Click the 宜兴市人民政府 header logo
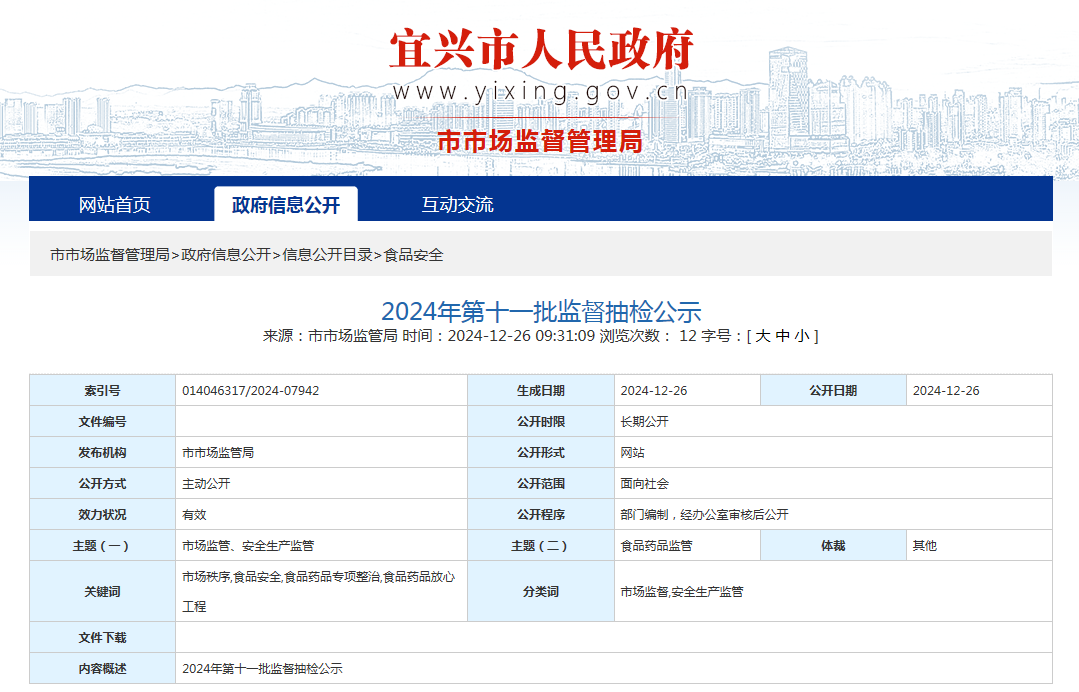This screenshot has width=1079, height=692. point(541,50)
